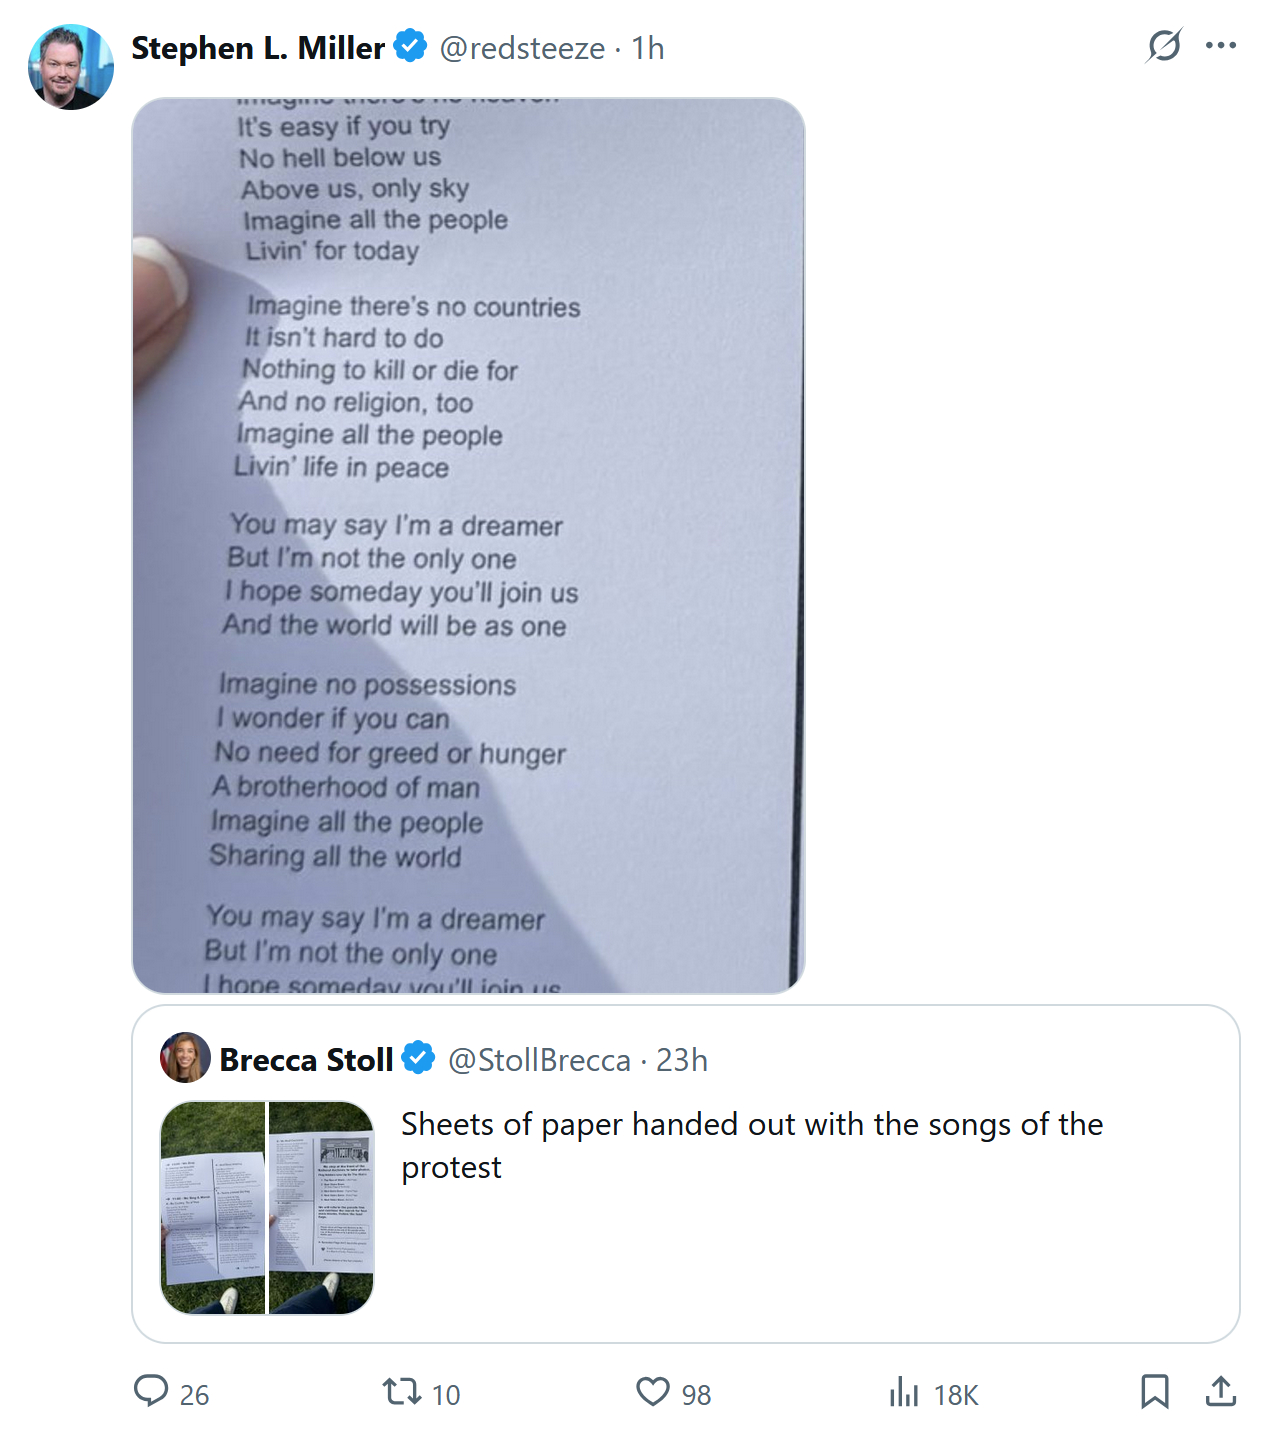Bookmark this post
The height and width of the screenshot is (1433, 1271).
pos(1155,1391)
